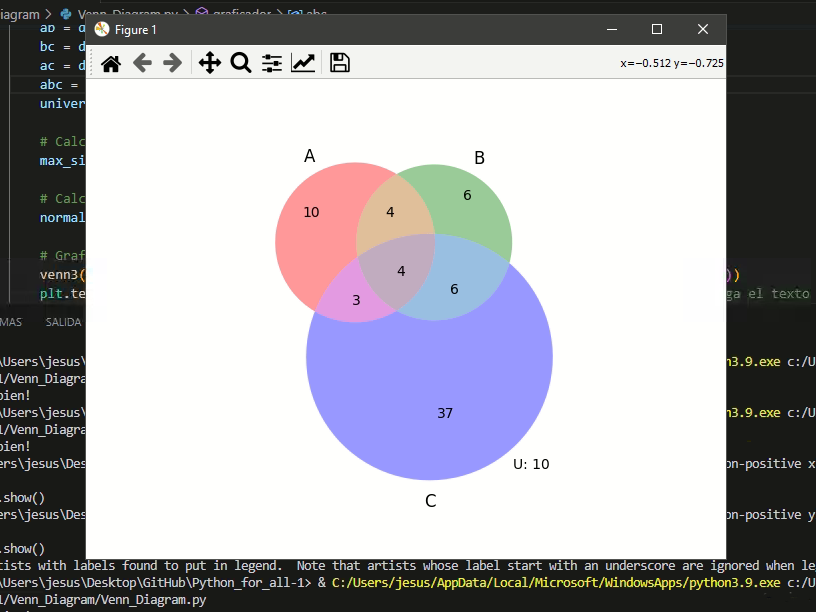This screenshot has height=612, width=816.
Task: Click the Matplotlib logo in the Figure 1 titlebar
Action: [102, 30]
